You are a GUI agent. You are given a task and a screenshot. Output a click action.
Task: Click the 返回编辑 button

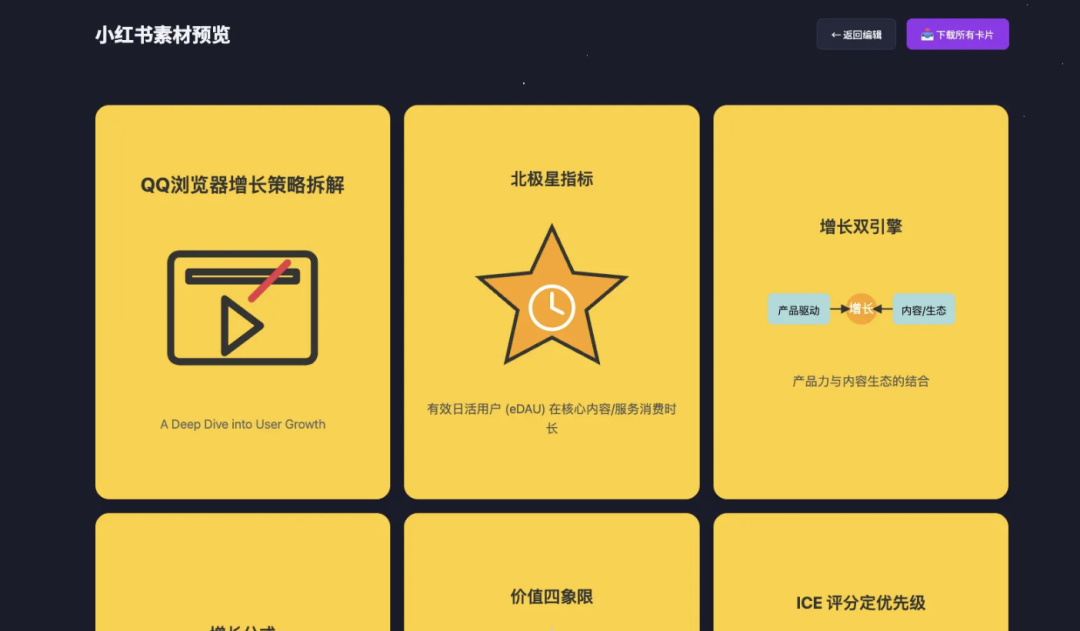pyautogui.click(x=856, y=34)
